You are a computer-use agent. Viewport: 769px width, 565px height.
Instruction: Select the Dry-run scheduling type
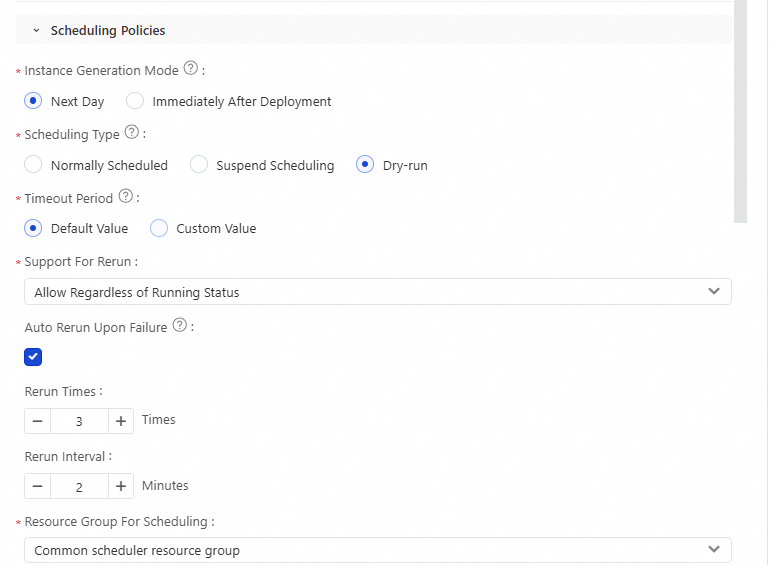point(365,165)
